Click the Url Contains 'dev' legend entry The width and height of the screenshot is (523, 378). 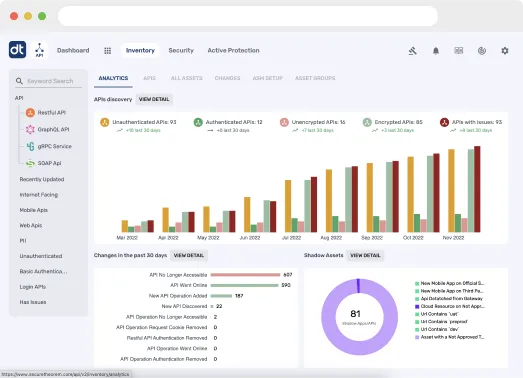tap(437, 329)
